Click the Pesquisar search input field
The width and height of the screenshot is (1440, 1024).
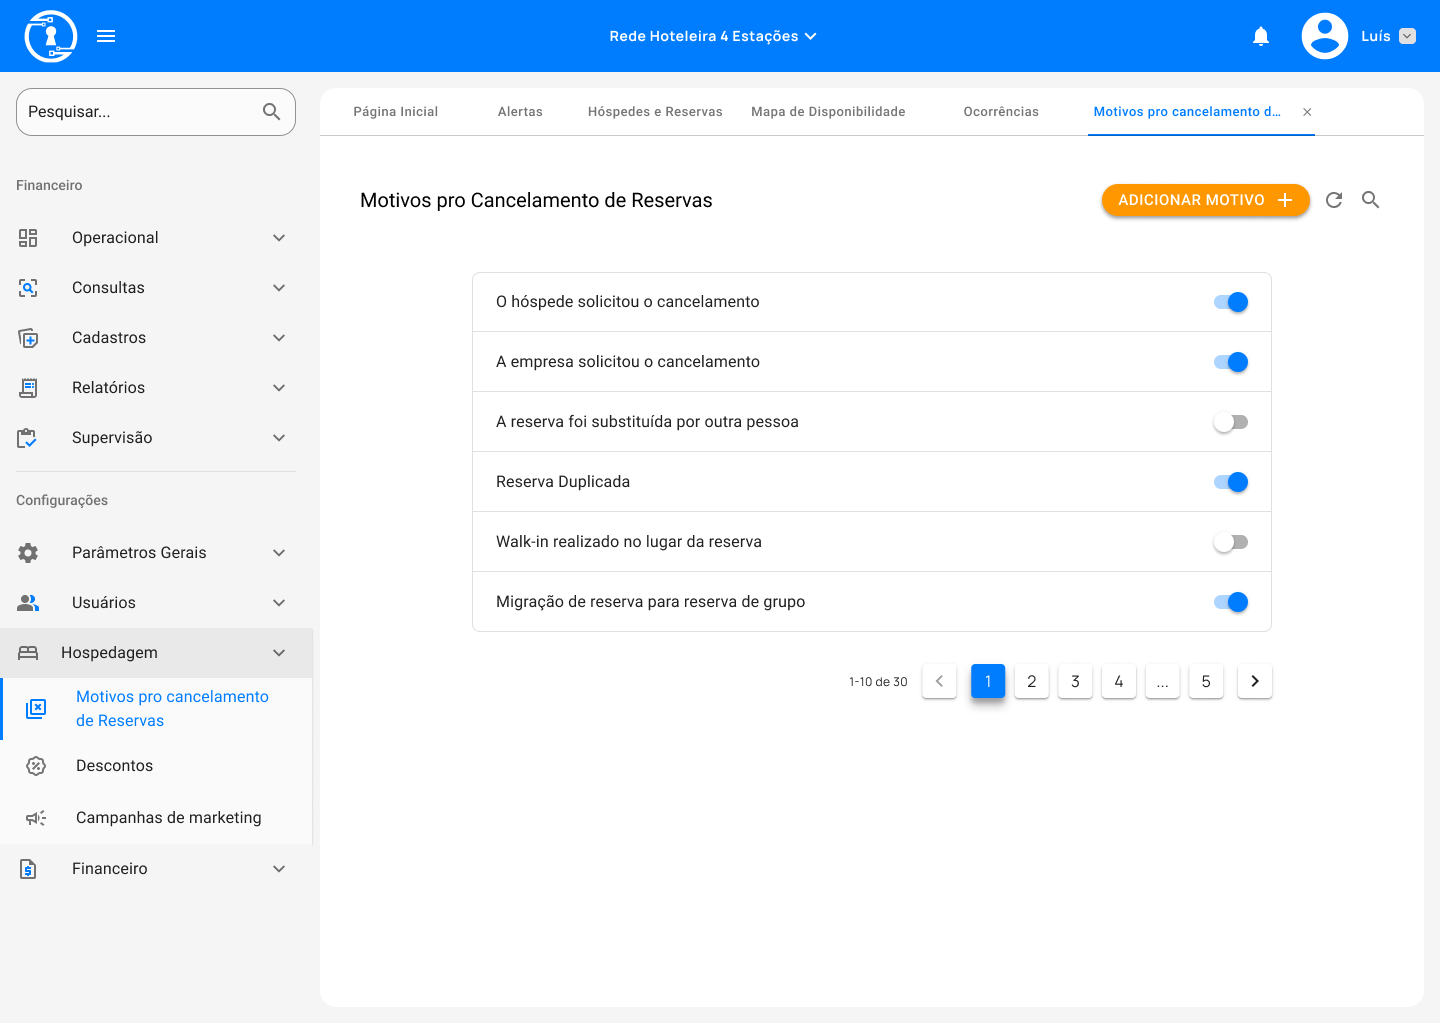pos(140,112)
